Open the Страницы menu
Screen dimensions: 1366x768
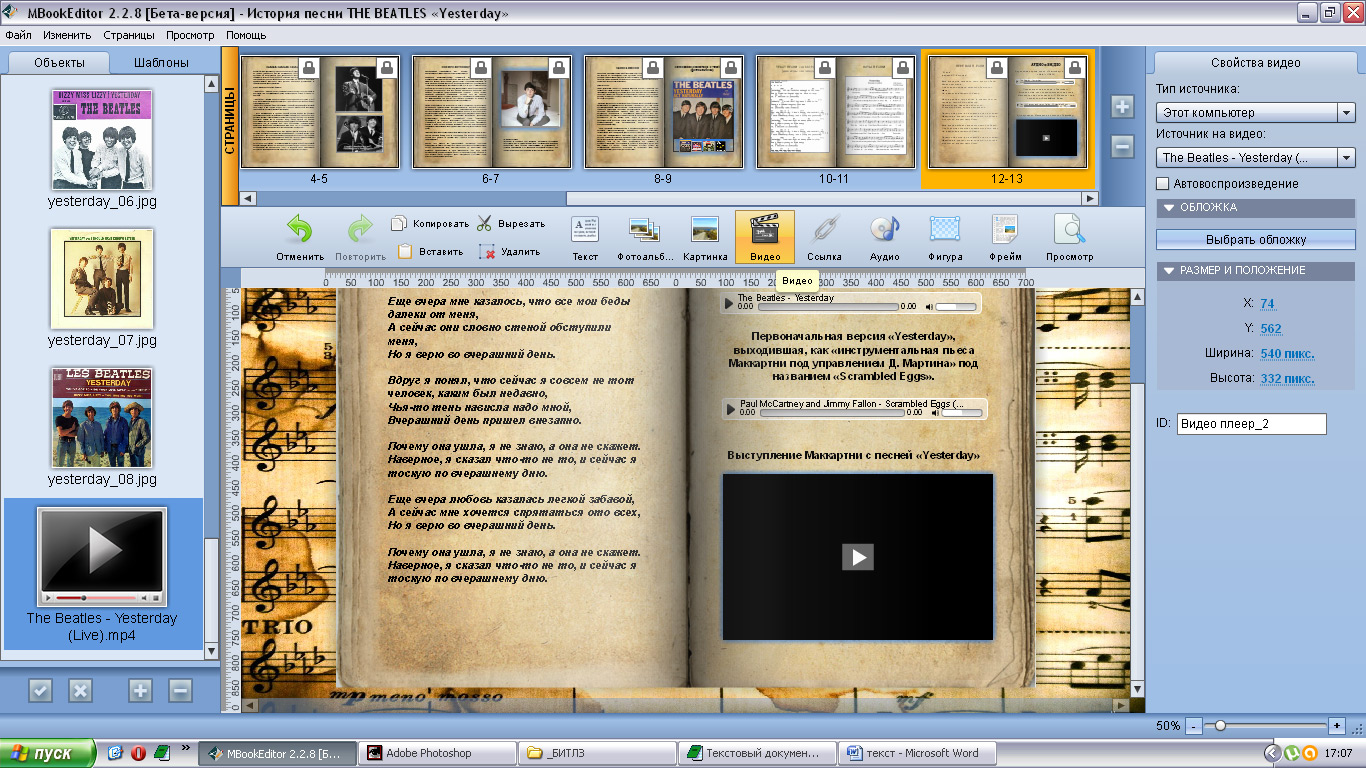point(129,35)
